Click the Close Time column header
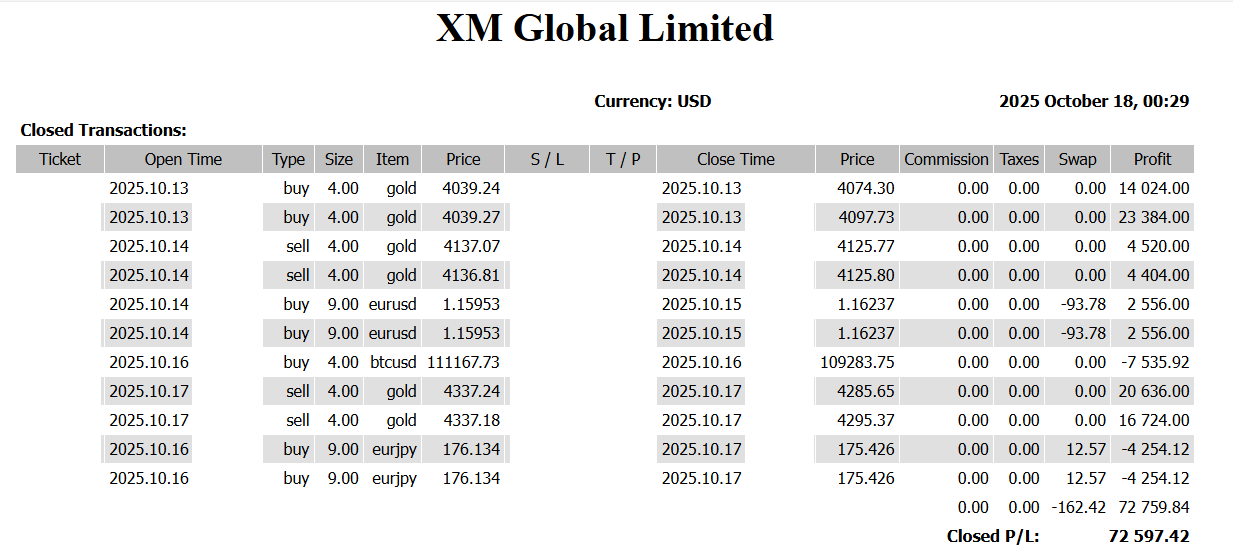1233x554 pixels. [x=735, y=159]
